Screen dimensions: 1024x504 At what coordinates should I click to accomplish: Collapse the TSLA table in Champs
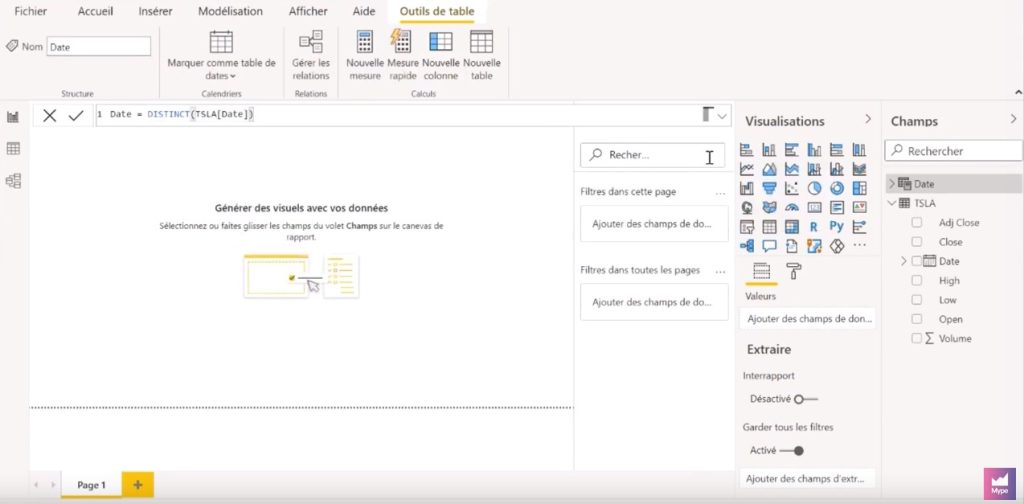pos(892,203)
